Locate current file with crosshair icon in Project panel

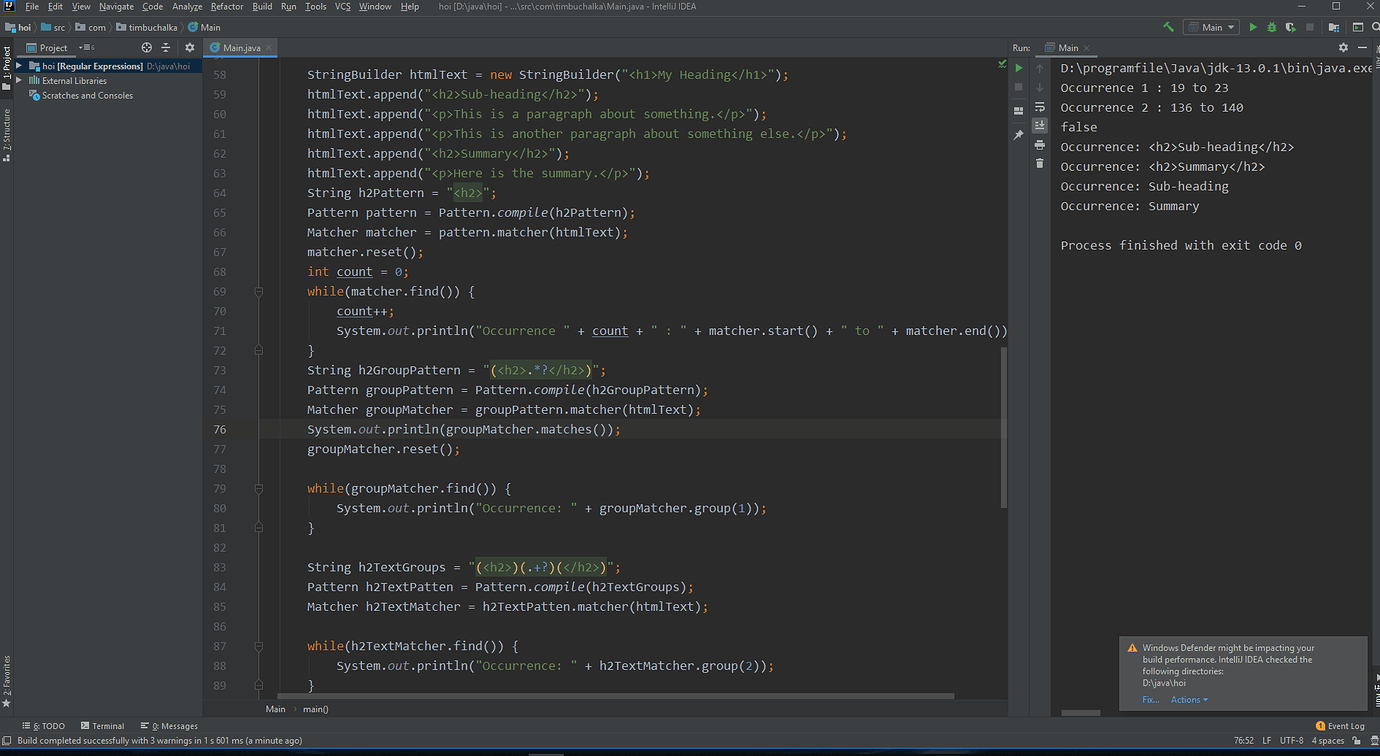tap(148, 47)
